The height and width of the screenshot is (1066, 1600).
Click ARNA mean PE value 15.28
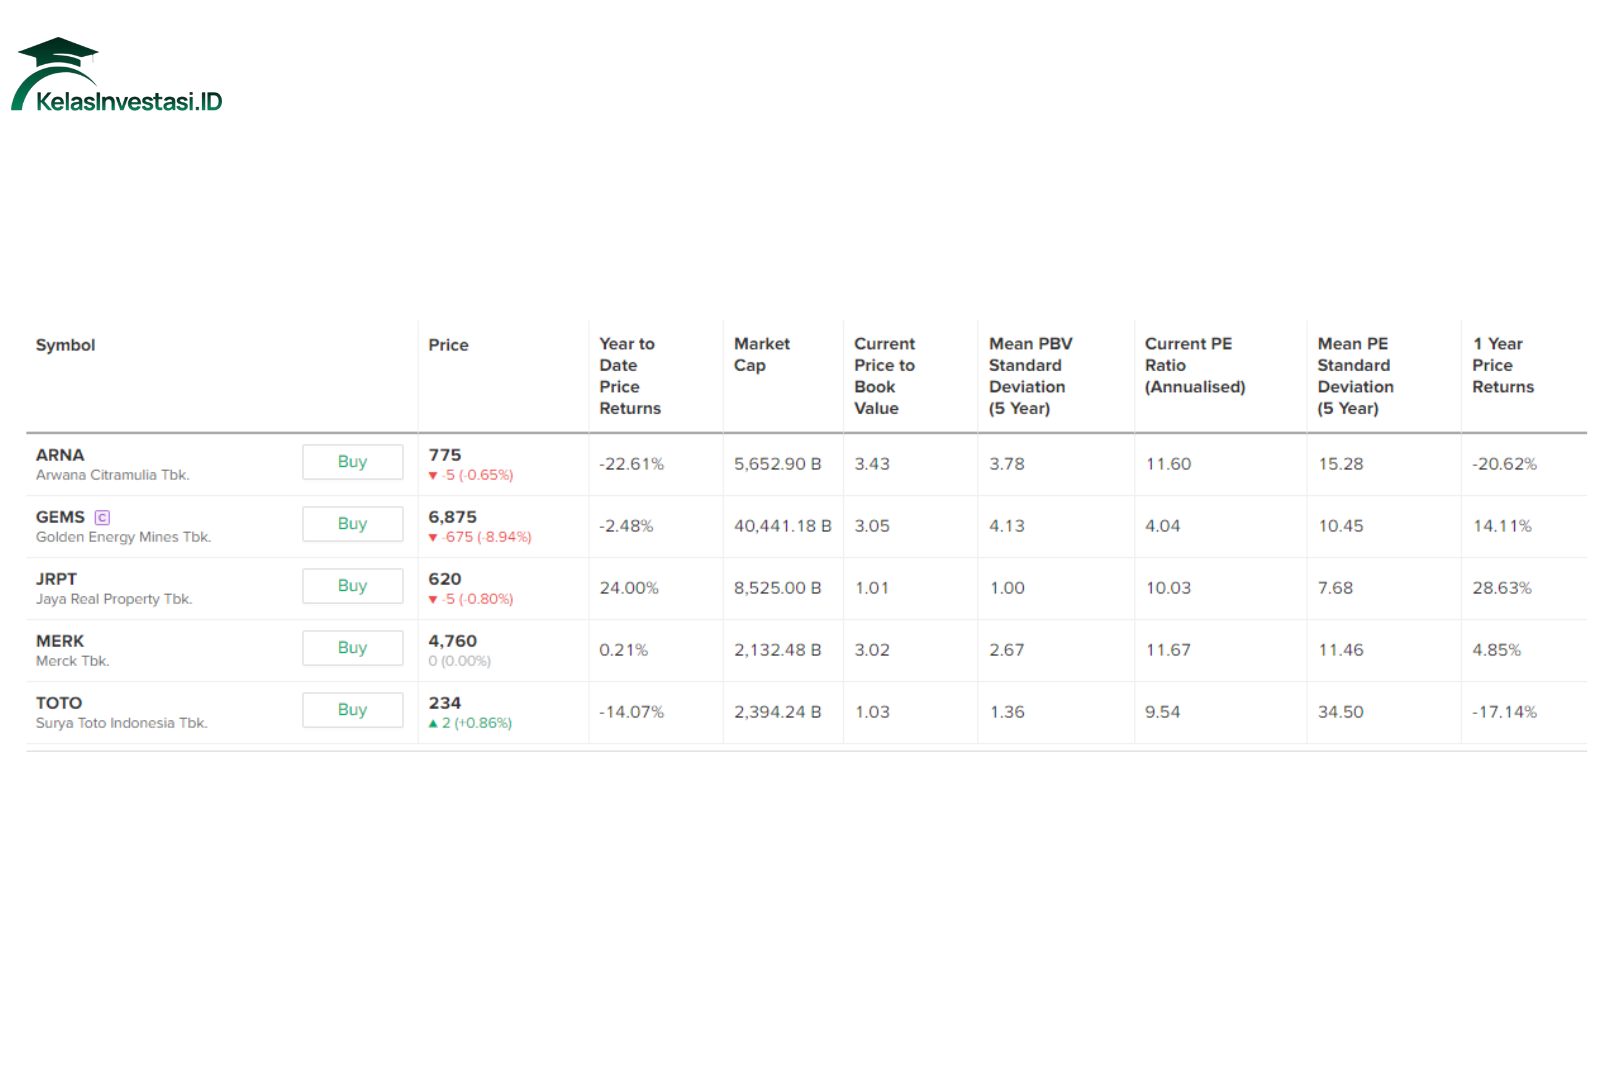[x=1341, y=464]
